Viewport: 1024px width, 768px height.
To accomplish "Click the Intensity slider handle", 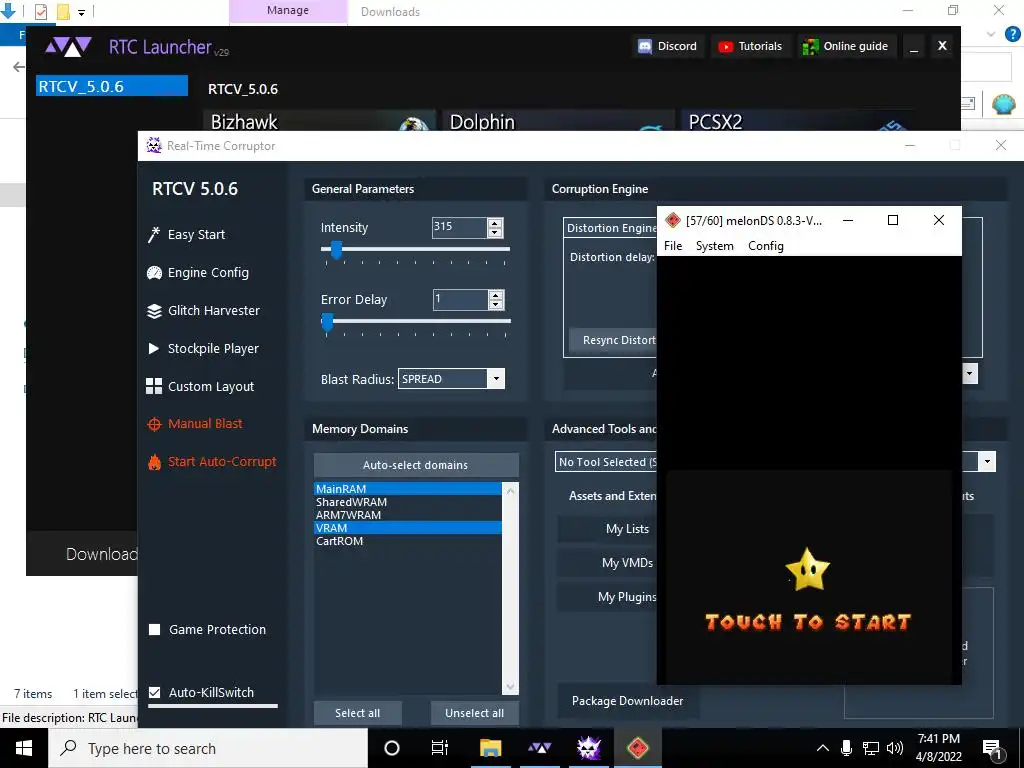I will click(x=336, y=250).
